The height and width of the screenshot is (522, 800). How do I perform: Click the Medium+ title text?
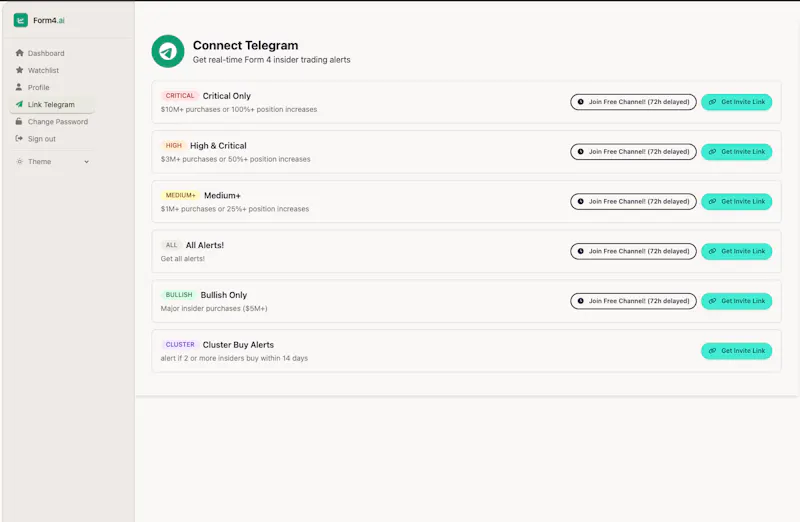pyautogui.click(x=222, y=195)
